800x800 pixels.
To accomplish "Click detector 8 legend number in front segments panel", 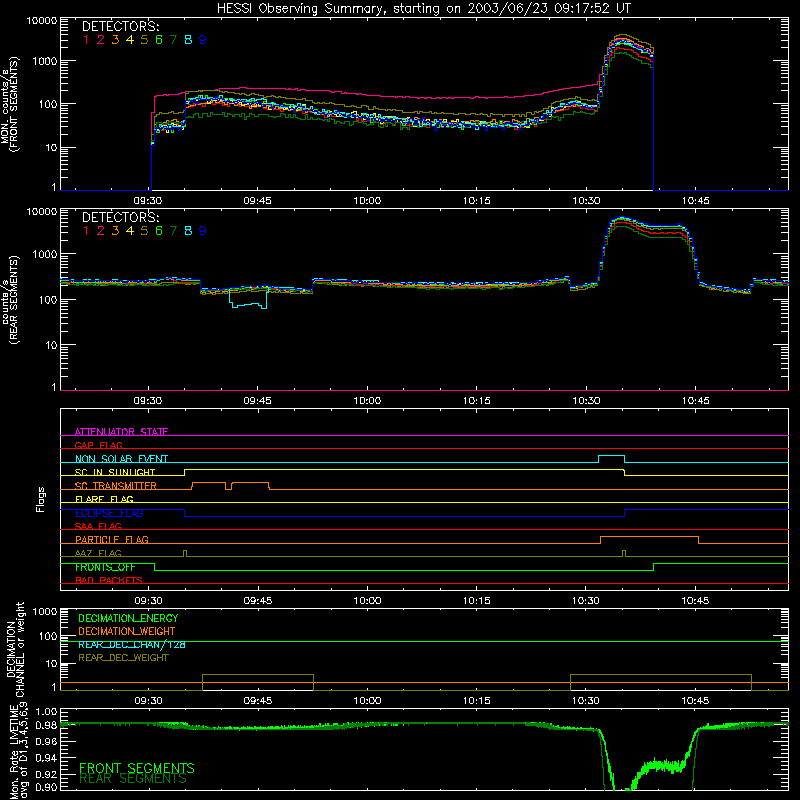I will (x=188, y=40).
